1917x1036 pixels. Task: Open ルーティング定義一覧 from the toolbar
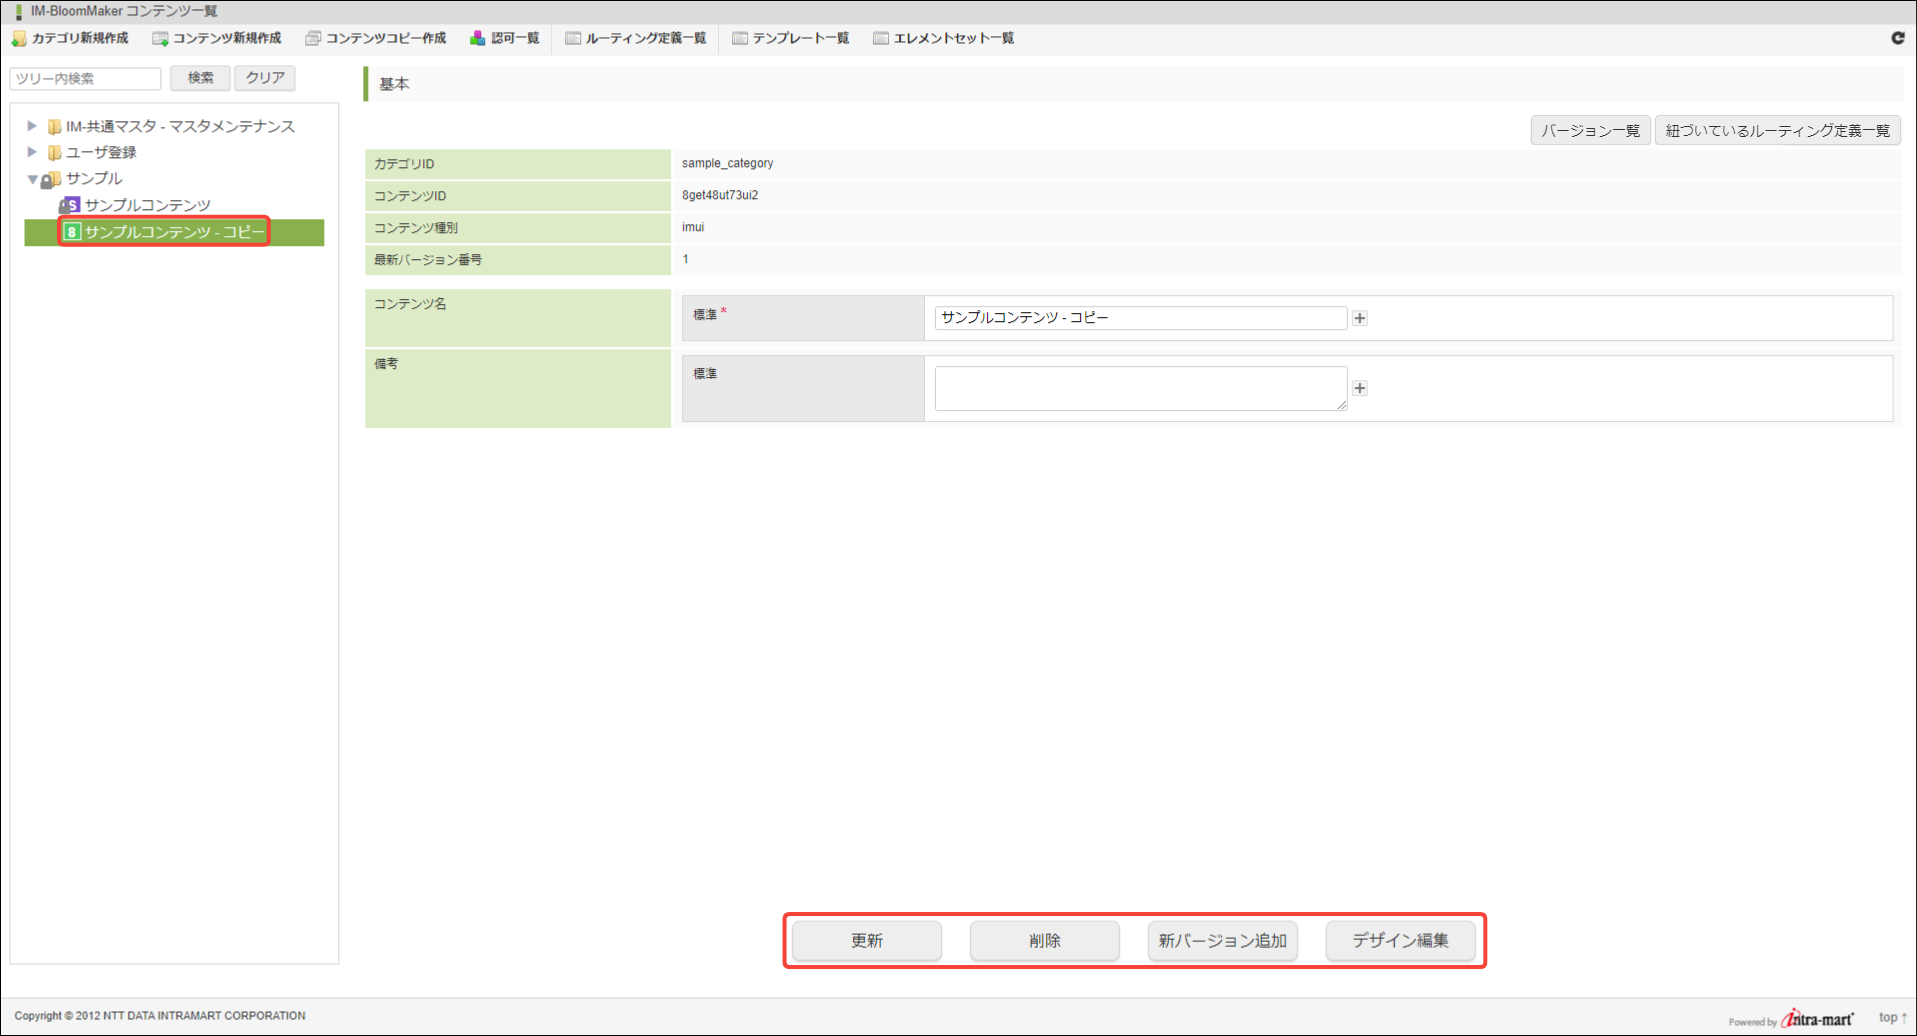[636, 38]
